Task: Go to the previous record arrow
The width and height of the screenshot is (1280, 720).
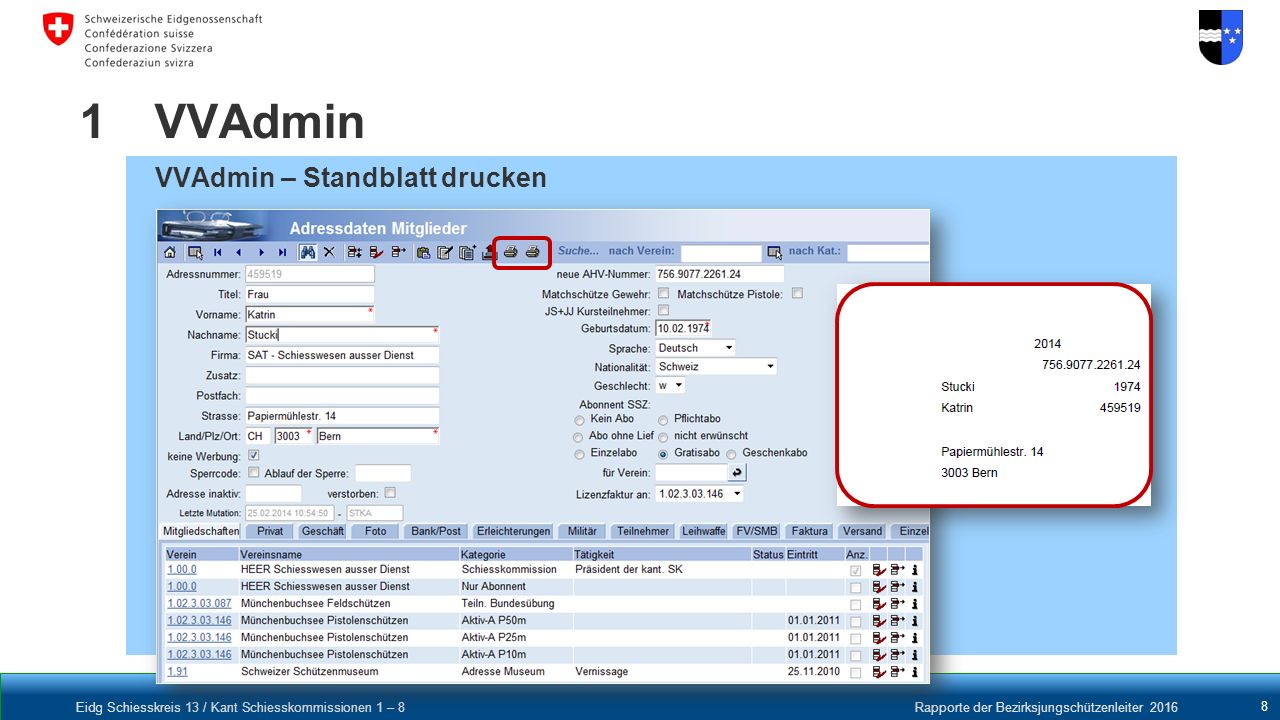Action: [239, 252]
